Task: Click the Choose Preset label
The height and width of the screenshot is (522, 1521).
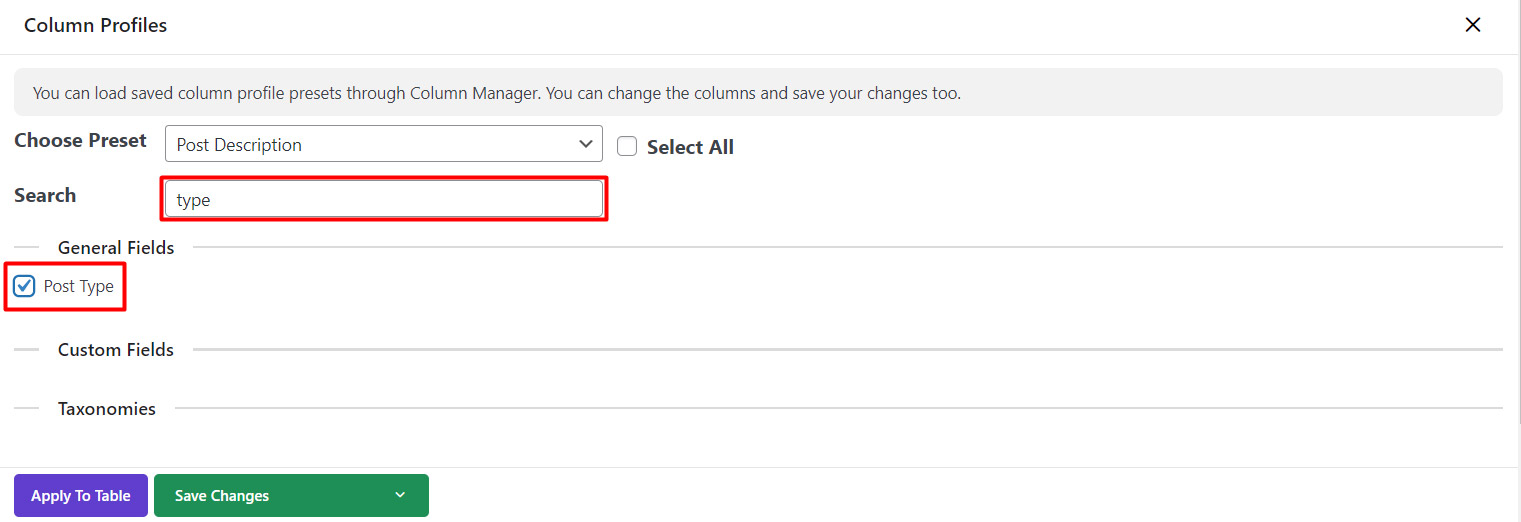Action: [x=80, y=141]
